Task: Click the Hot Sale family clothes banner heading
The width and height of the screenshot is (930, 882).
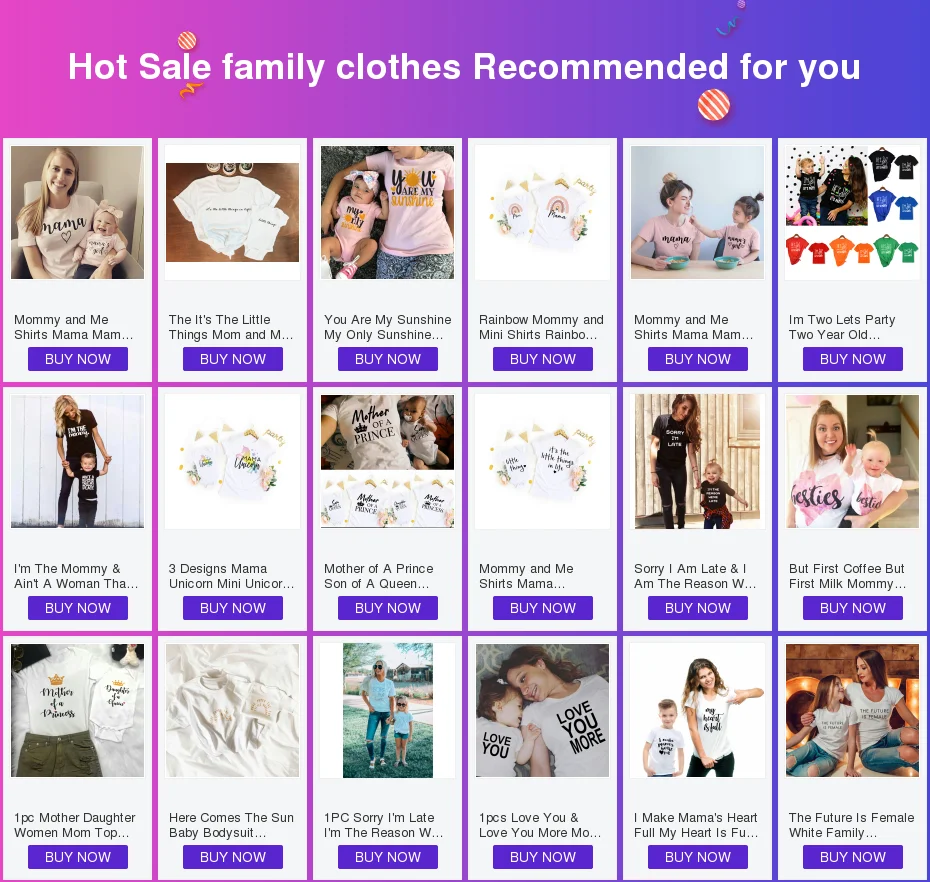Action: (x=464, y=66)
